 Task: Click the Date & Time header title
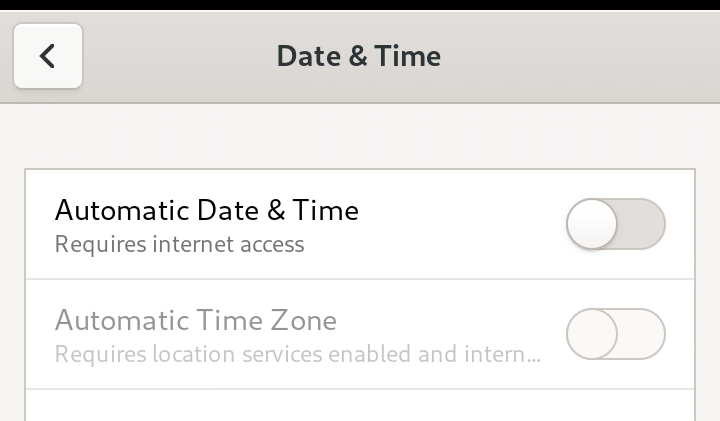click(x=358, y=56)
